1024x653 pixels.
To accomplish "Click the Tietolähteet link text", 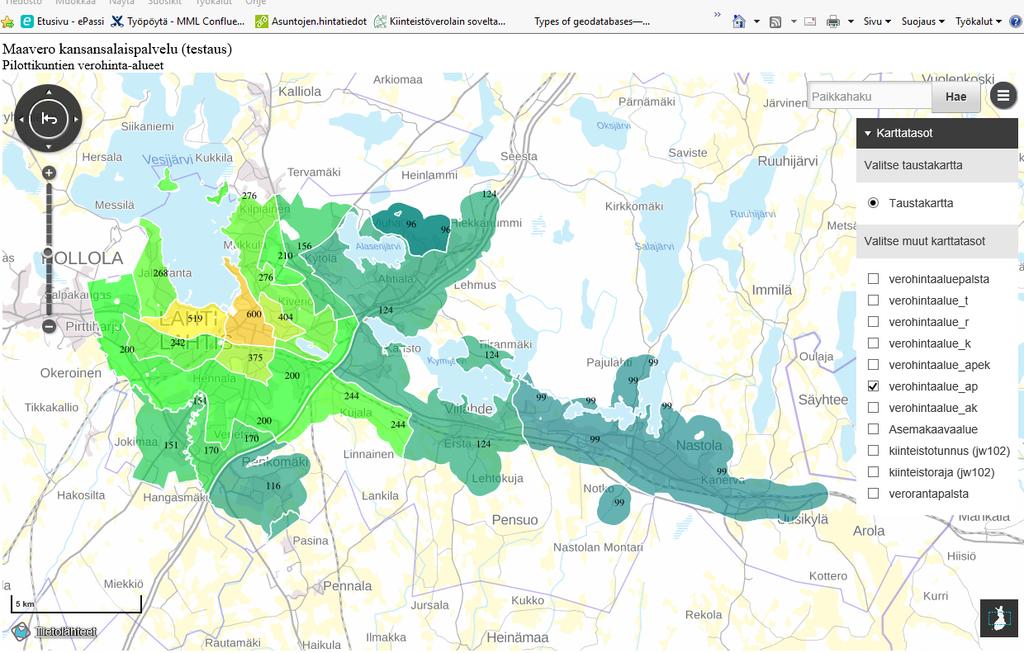I will tap(66, 631).
